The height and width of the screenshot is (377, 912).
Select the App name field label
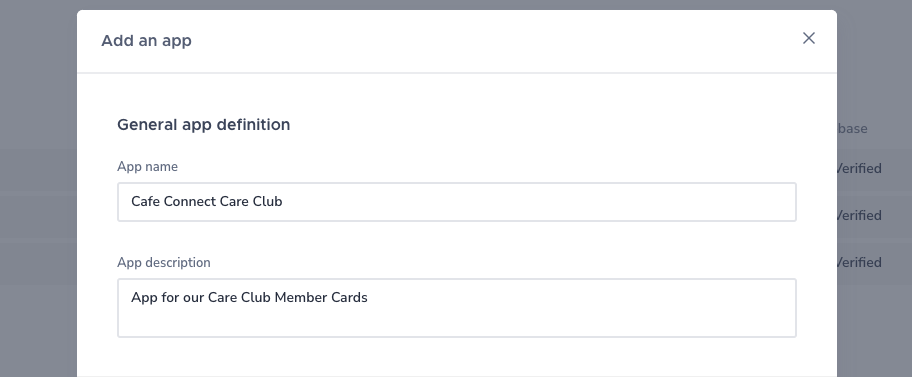click(x=148, y=166)
